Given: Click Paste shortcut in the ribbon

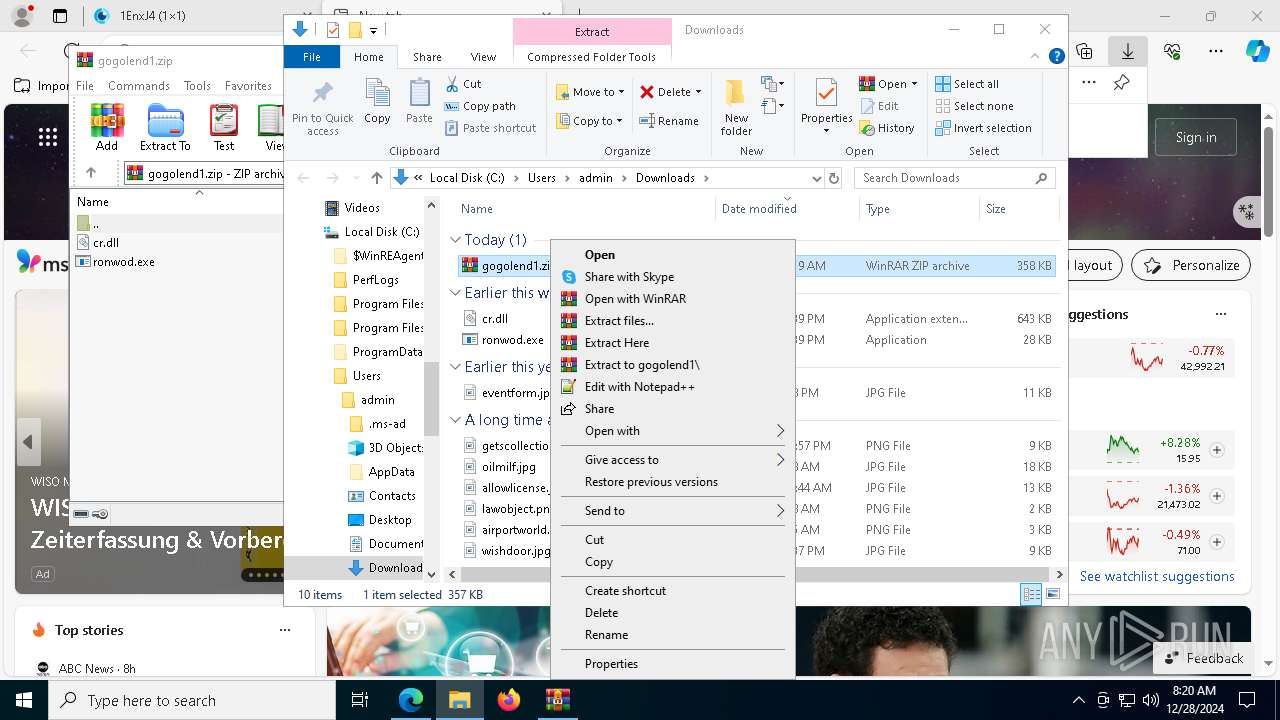Looking at the screenshot, I should 490,128.
